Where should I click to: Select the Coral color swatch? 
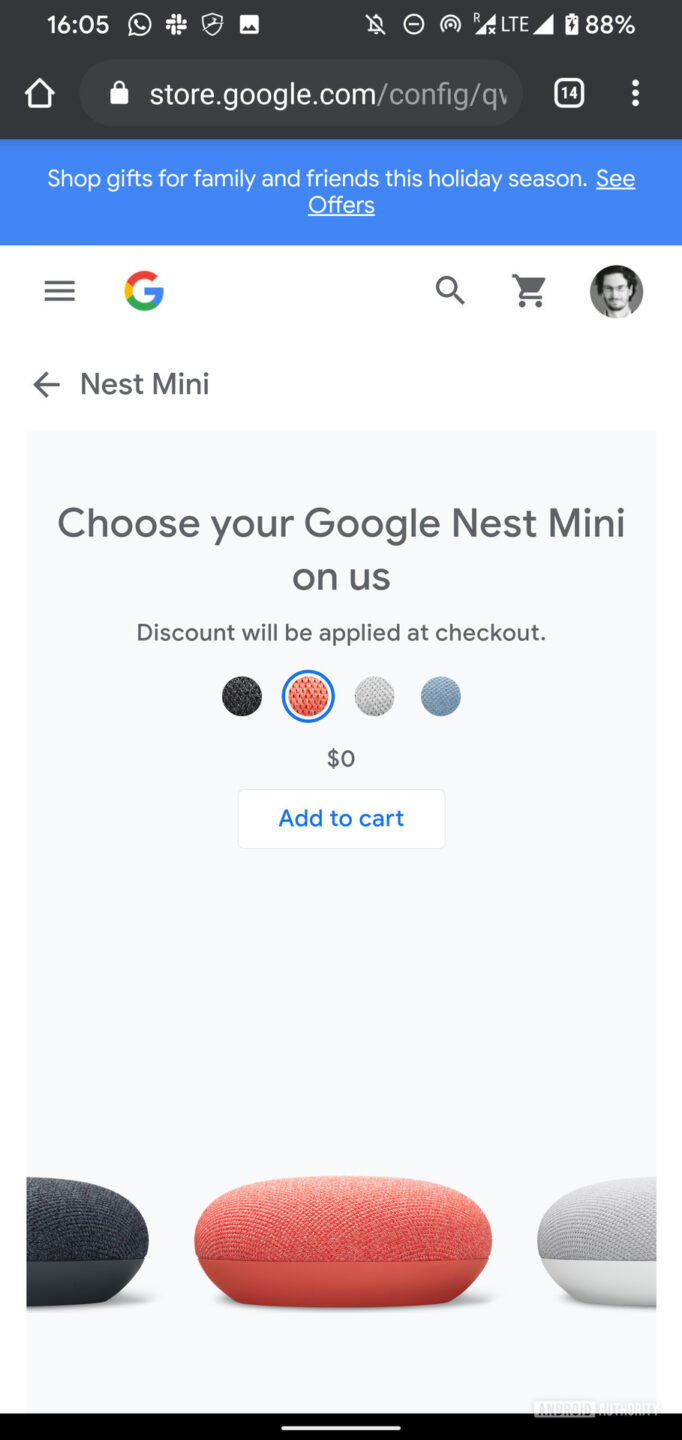click(x=307, y=696)
